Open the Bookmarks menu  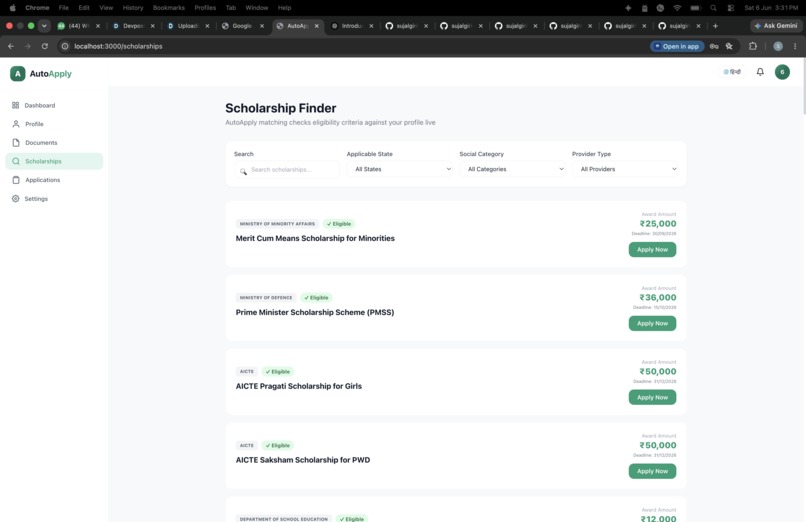[169, 8]
